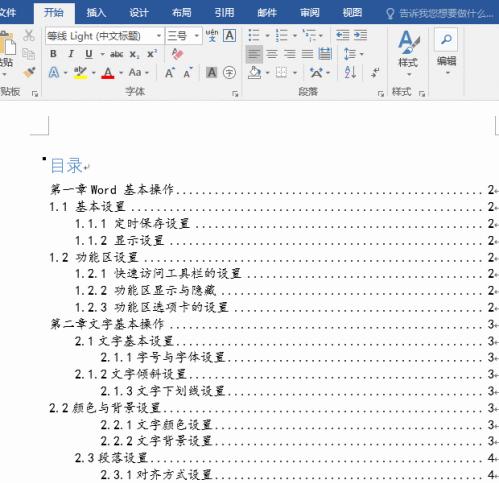Click the enclosed character 字 icon
The height and width of the screenshot is (483, 499).
pos(229,72)
